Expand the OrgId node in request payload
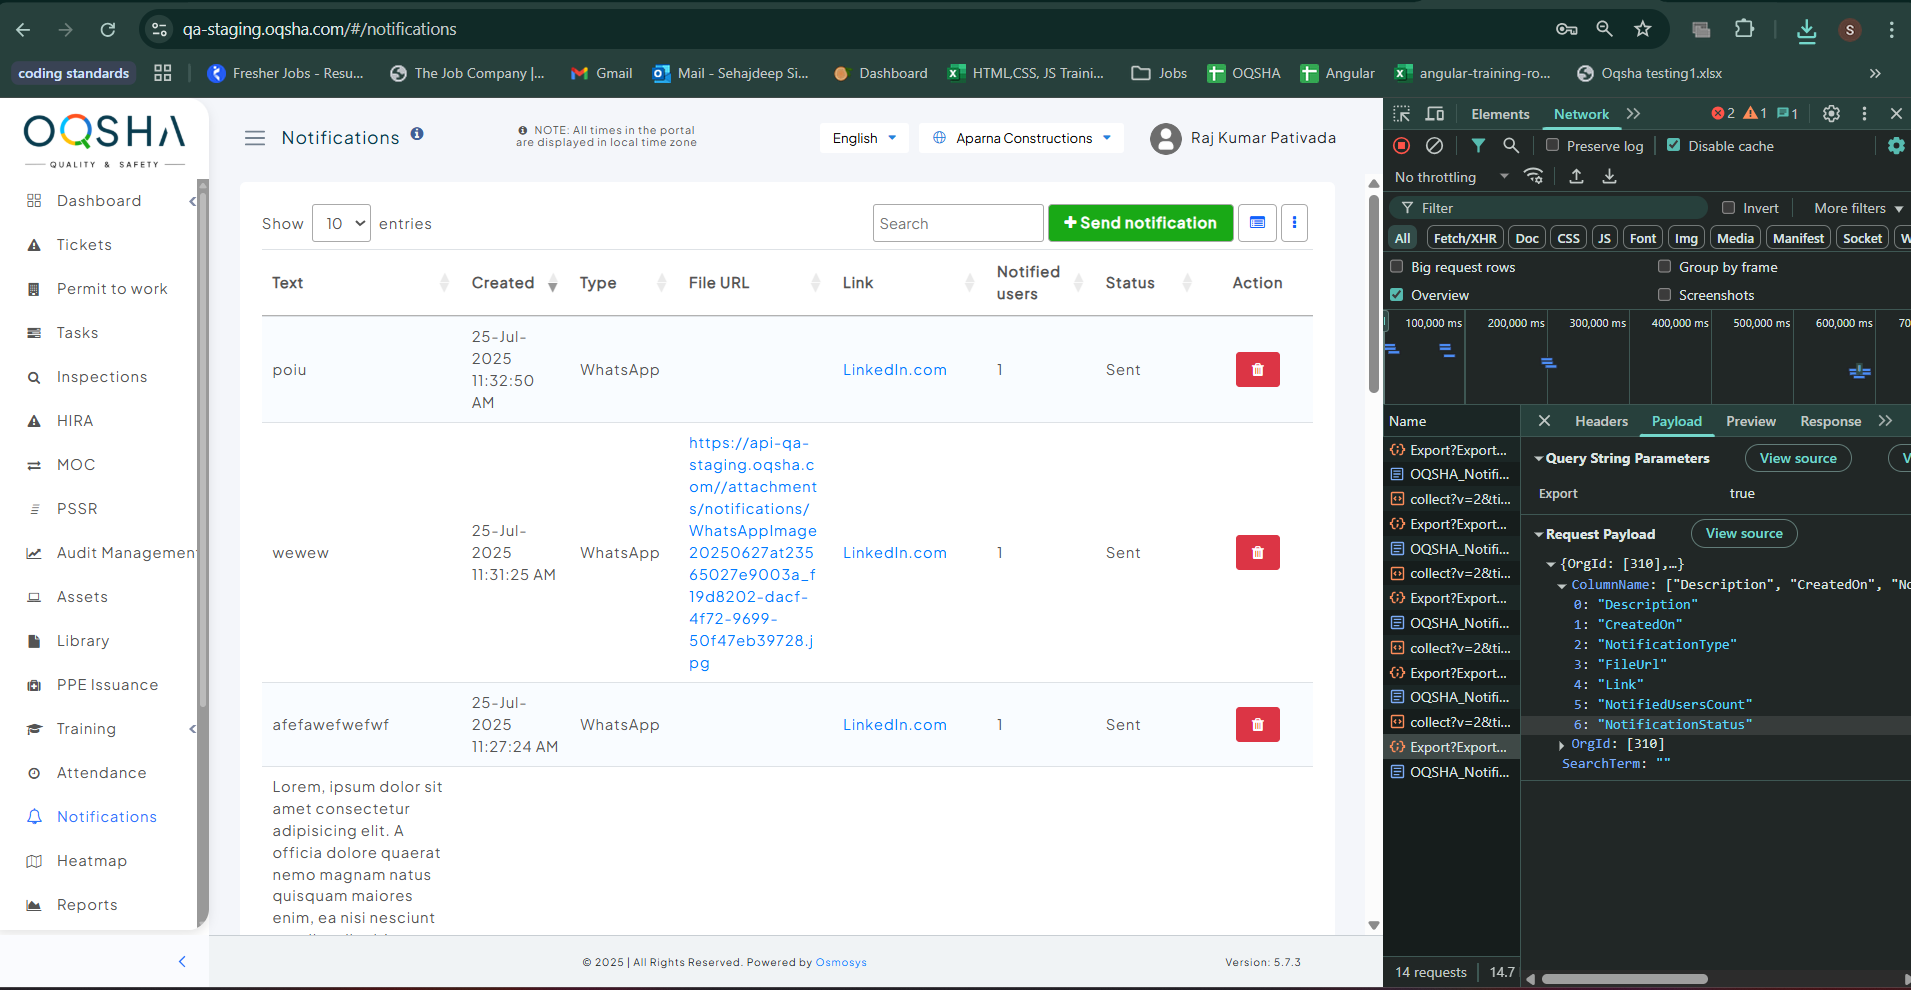 [1562, 745]
